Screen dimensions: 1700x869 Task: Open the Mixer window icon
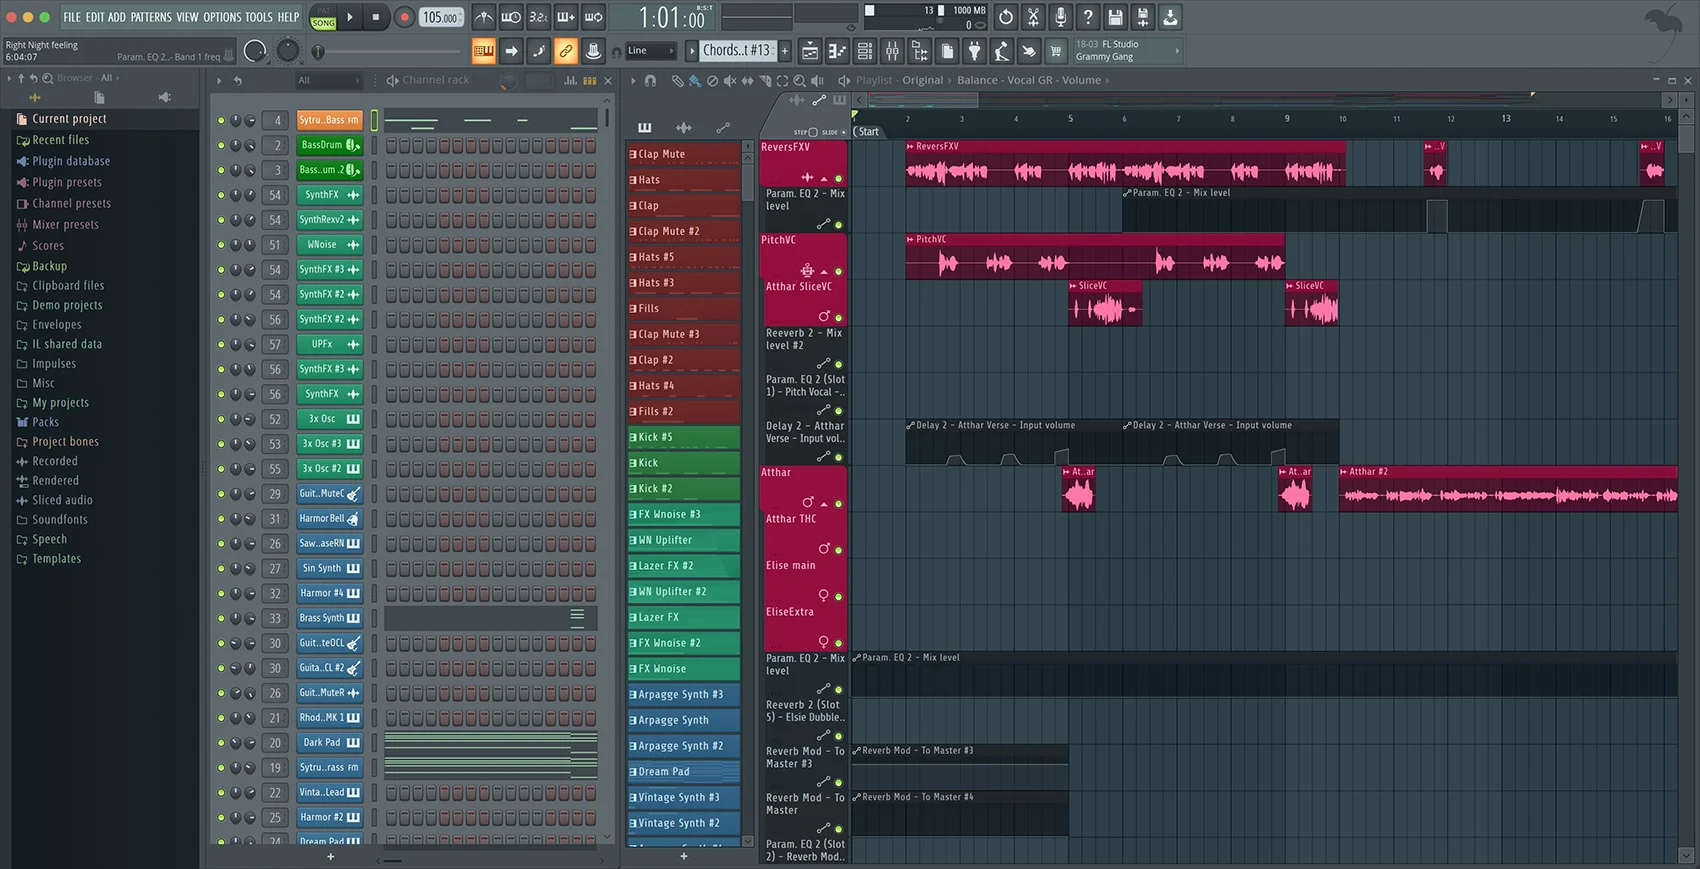click(x=892, y=51)
